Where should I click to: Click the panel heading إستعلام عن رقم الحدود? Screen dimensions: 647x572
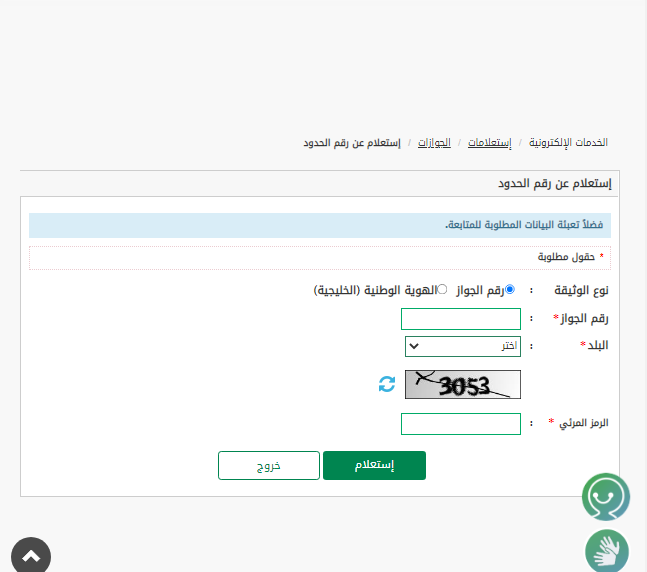(554, 184)
